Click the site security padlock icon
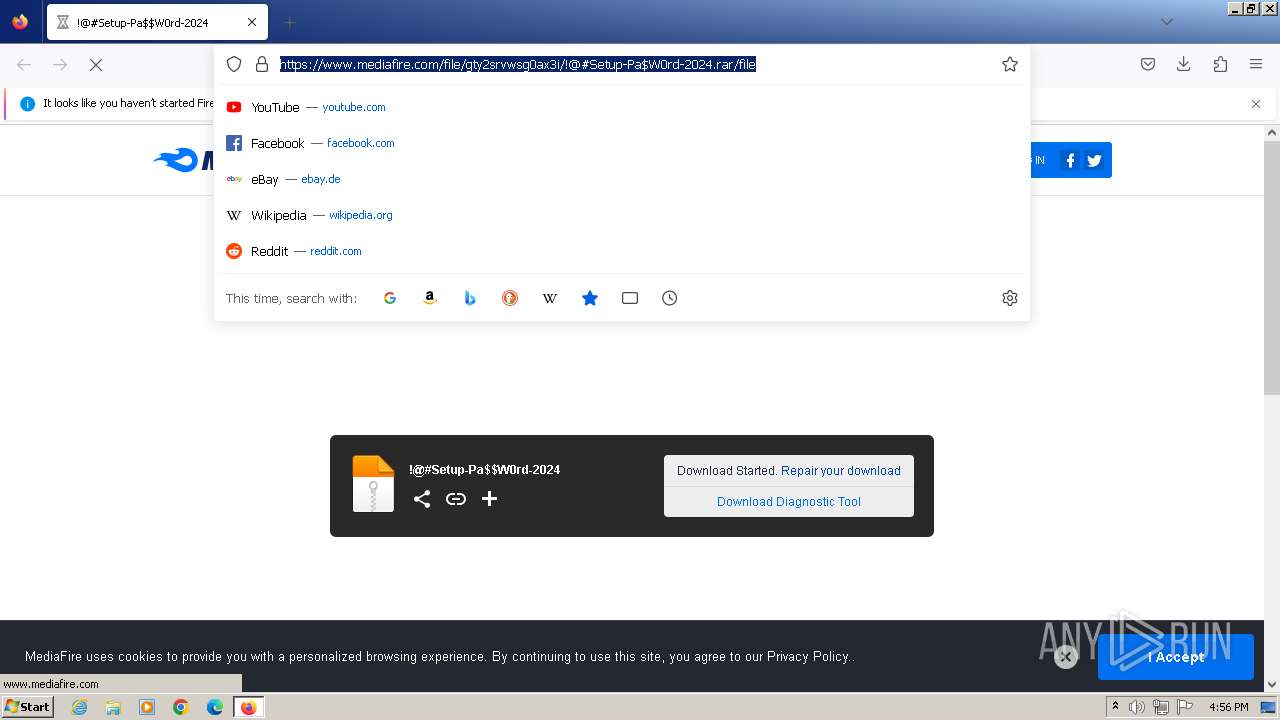This screenshot has height=720, width=1280. click(262, 64)
